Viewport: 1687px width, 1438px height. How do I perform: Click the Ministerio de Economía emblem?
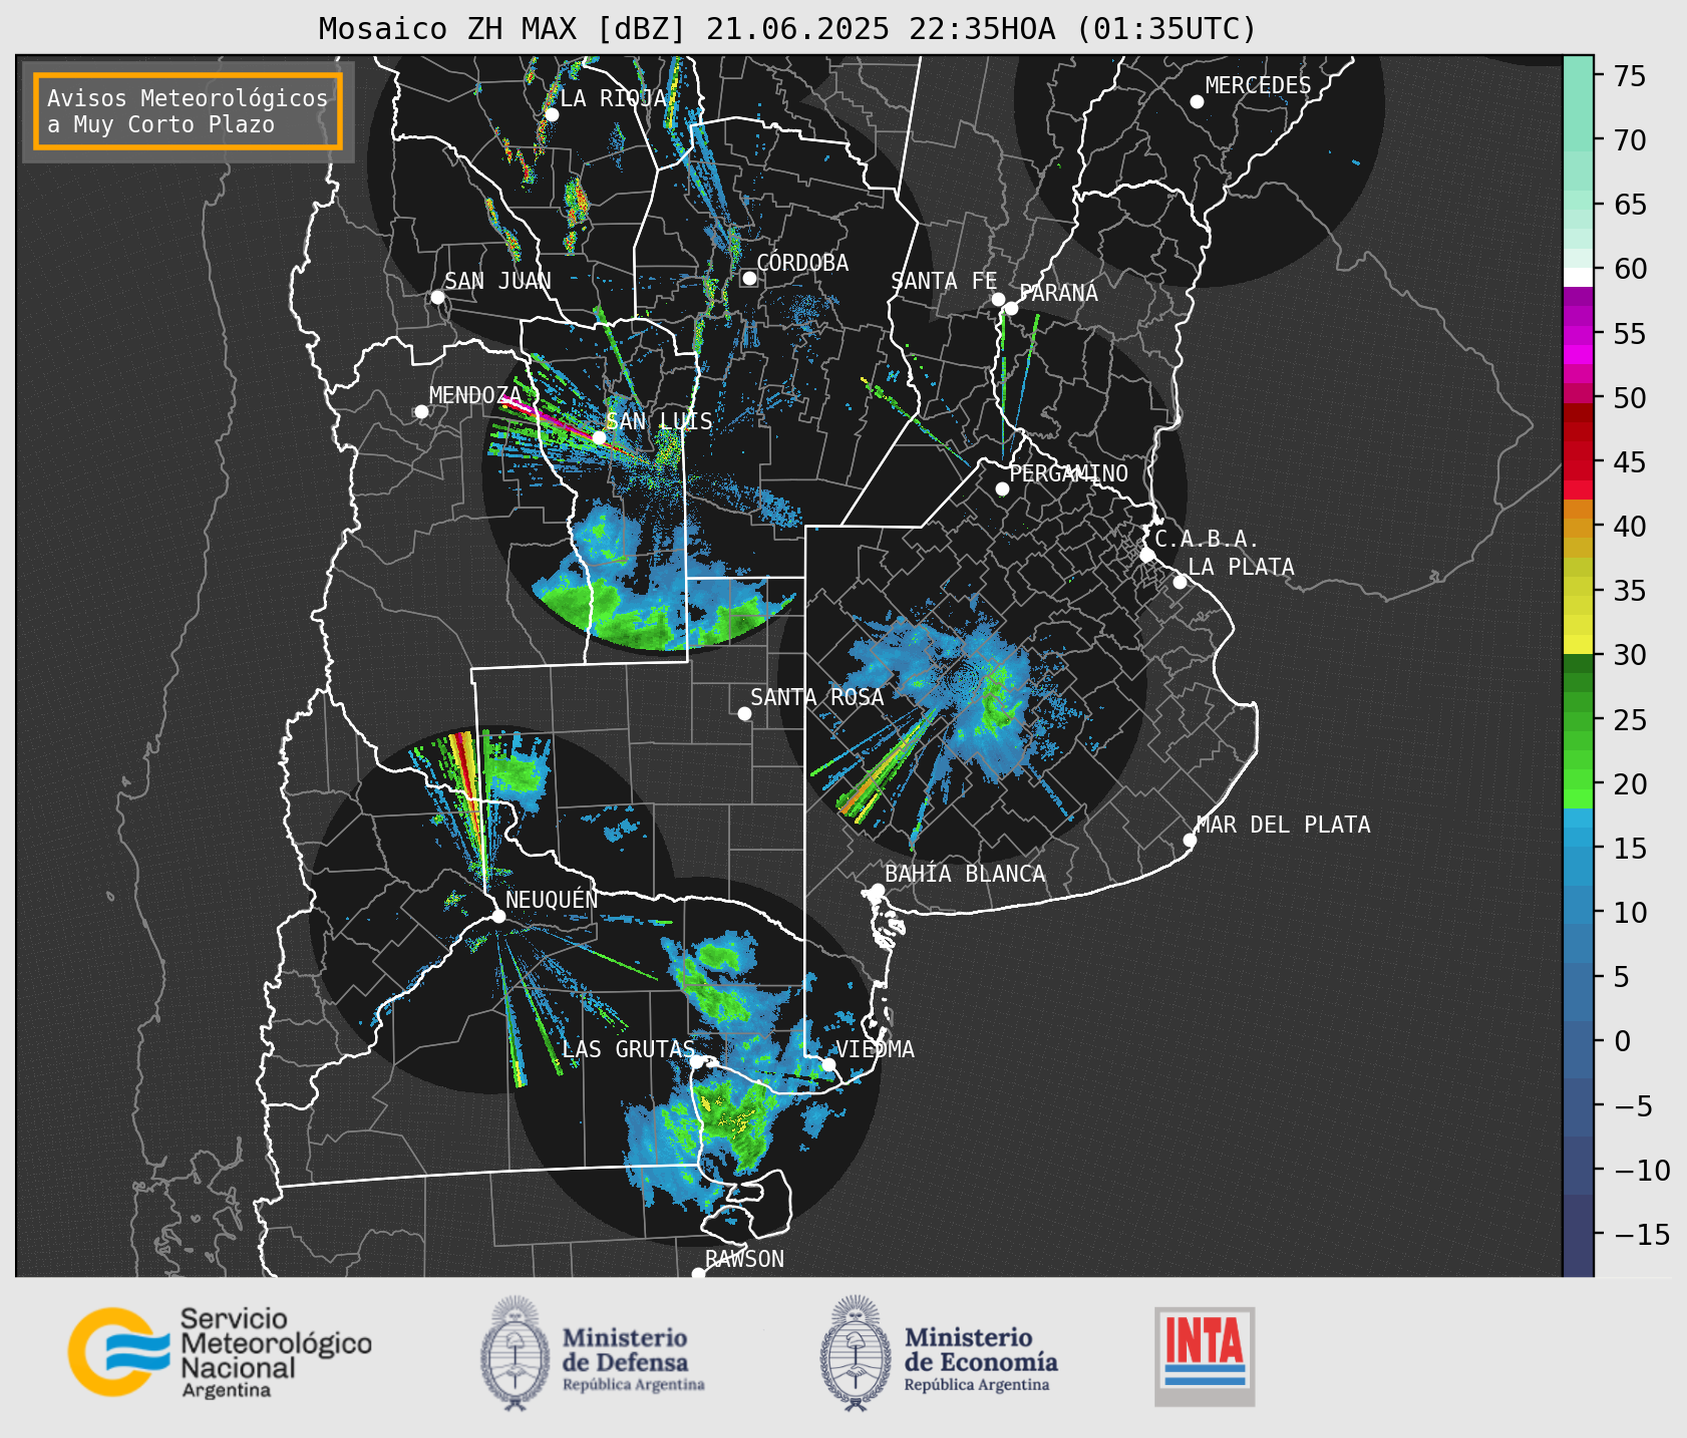pos(855,1353)
